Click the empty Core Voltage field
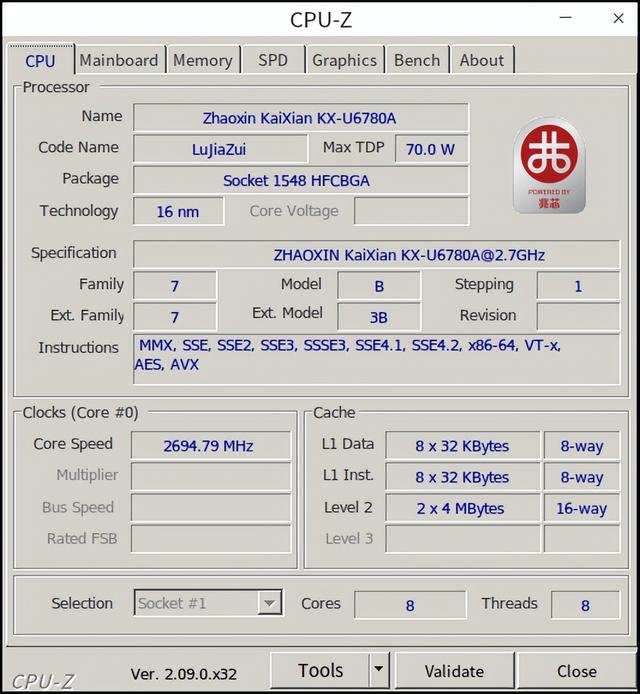 click(411, 211)
